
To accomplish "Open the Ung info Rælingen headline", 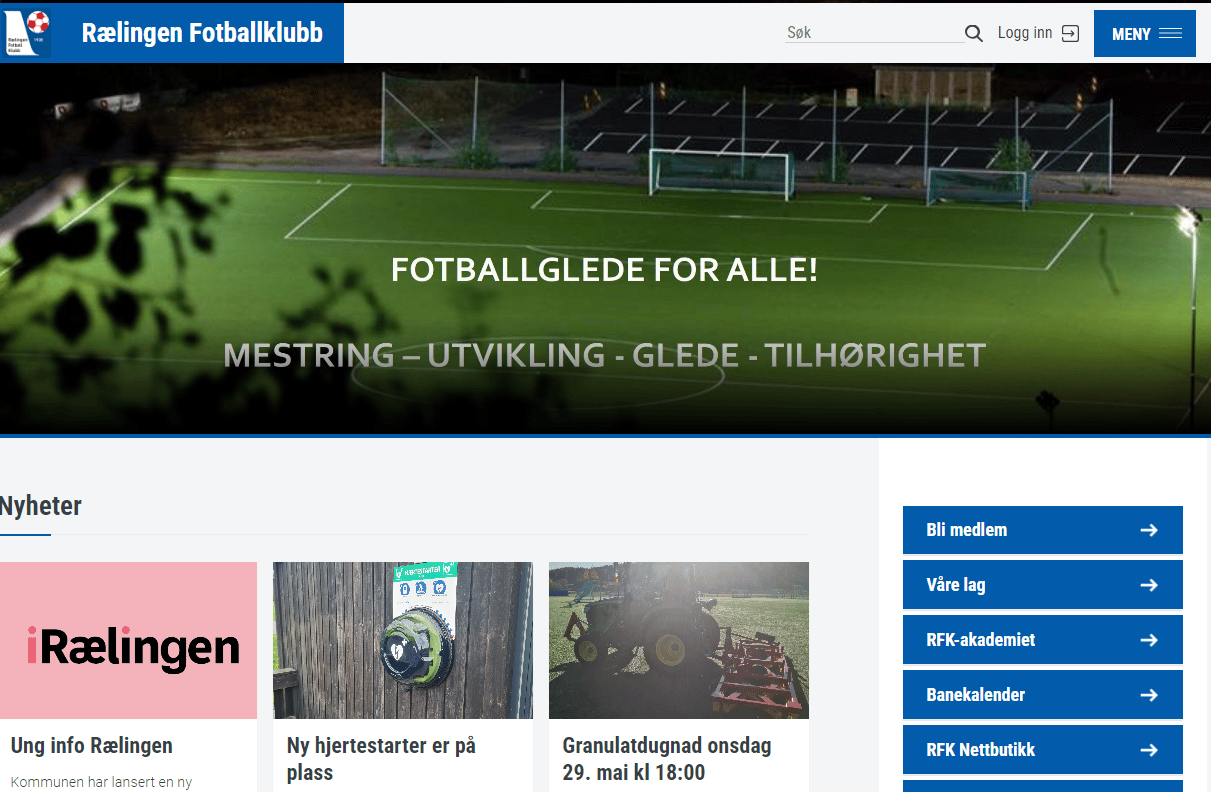I will 92,746.
